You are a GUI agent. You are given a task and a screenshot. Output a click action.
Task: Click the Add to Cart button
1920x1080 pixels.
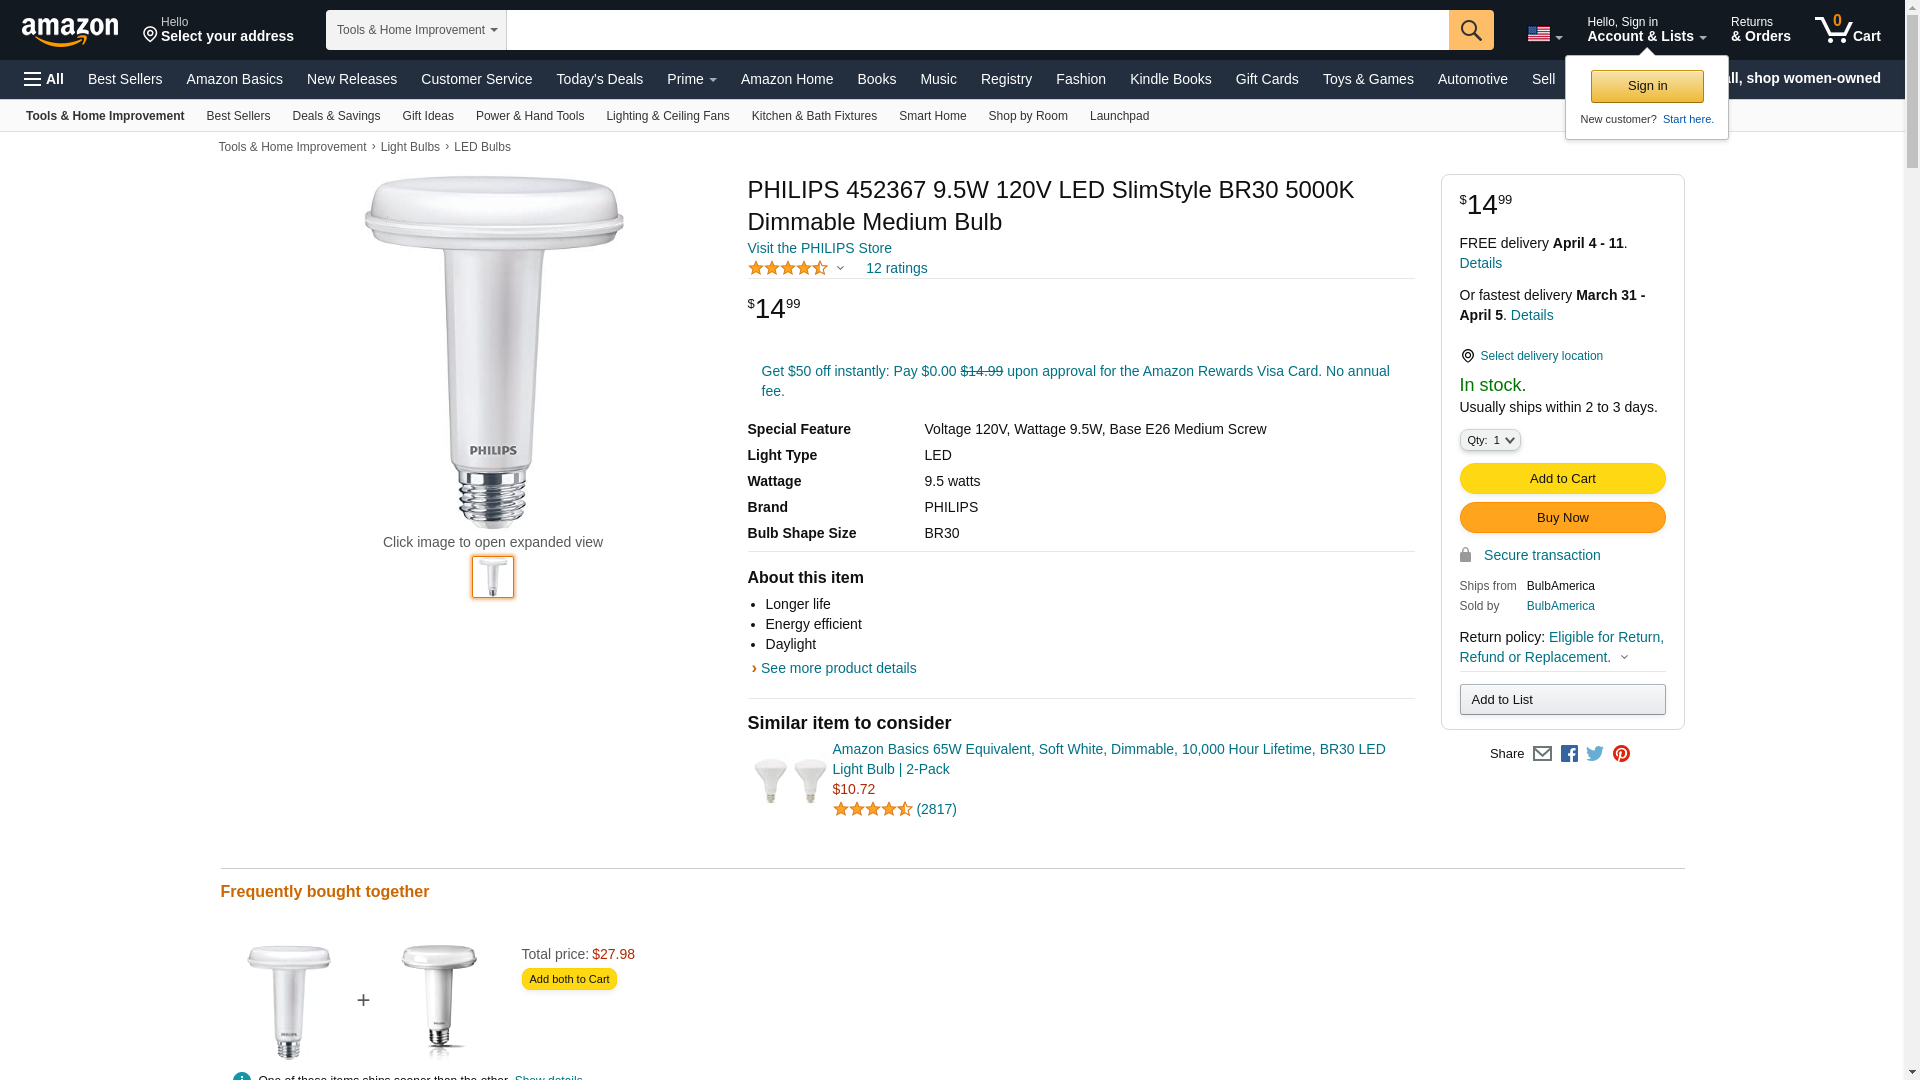pos(1562,479)
